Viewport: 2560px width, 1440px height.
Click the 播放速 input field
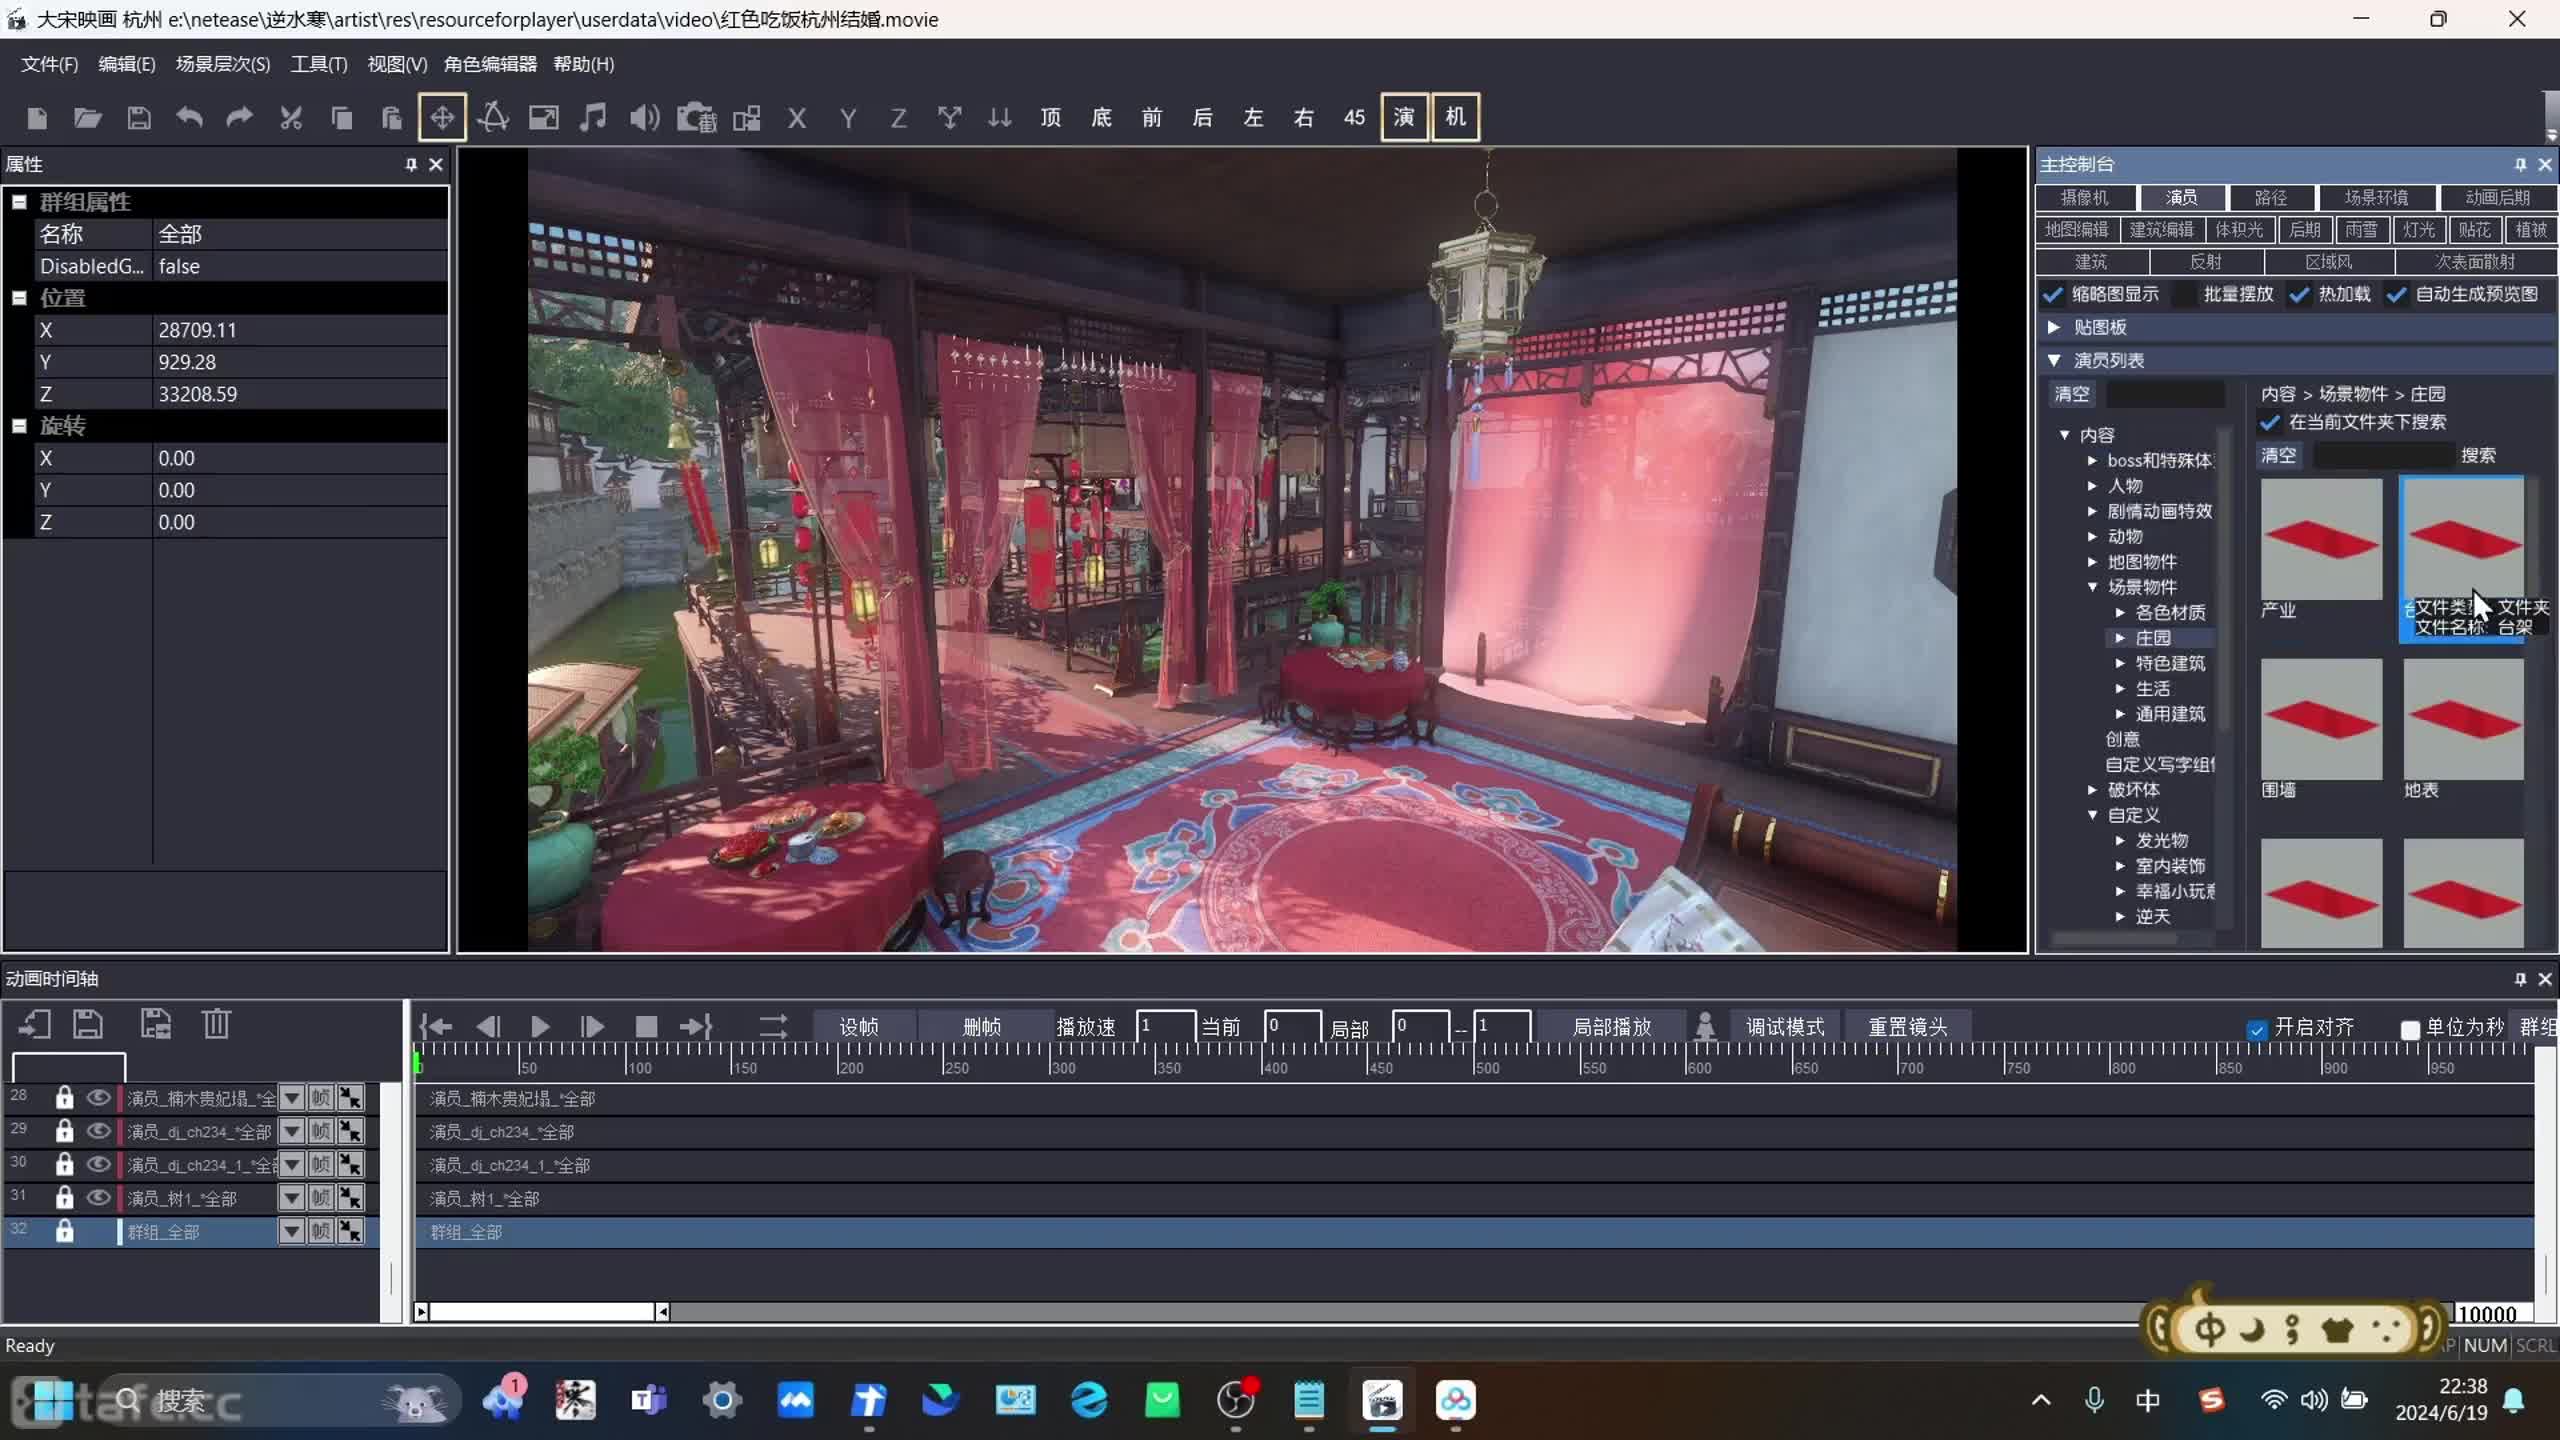(1166, 1026)
